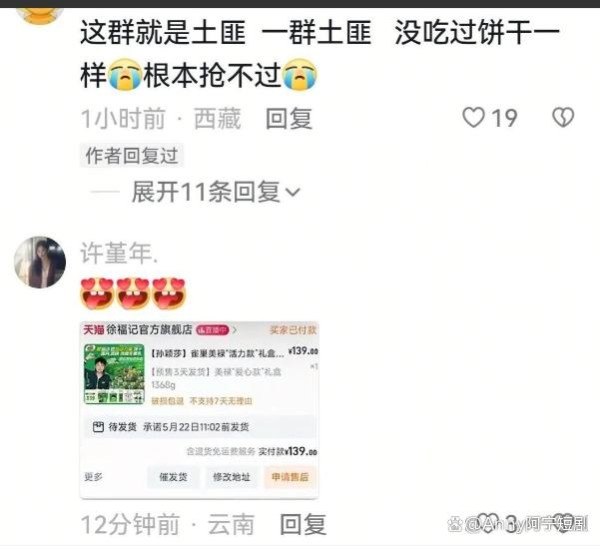Tap 修改地址 button in order card

pos(232,477)
